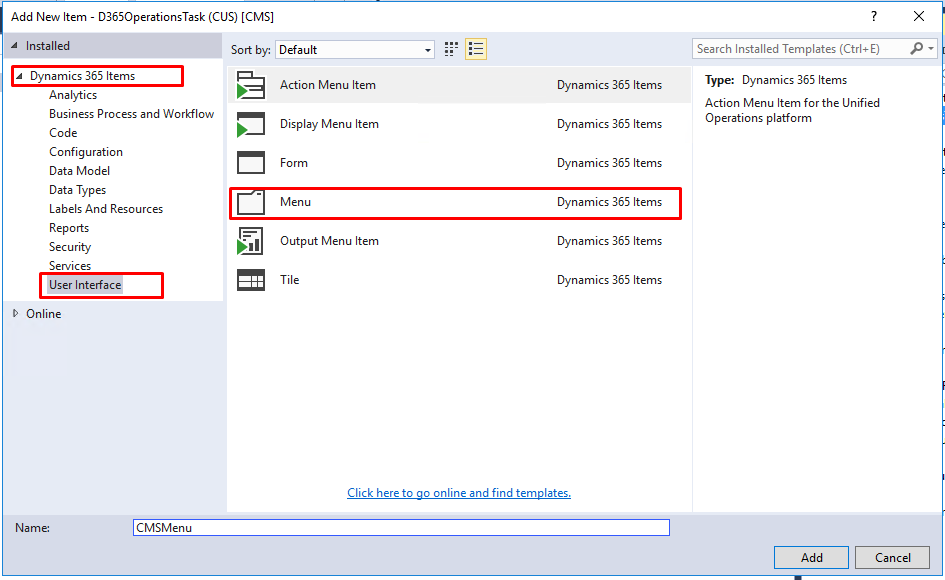Open link to find templates online
Screen dimensions: 945x580
(x=459, y=493)
